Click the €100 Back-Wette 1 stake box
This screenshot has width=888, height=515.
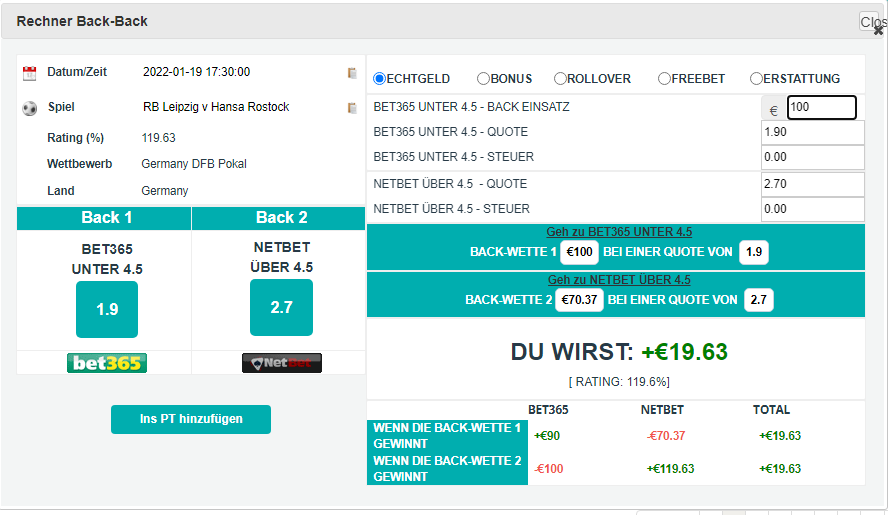click(579, 252)
